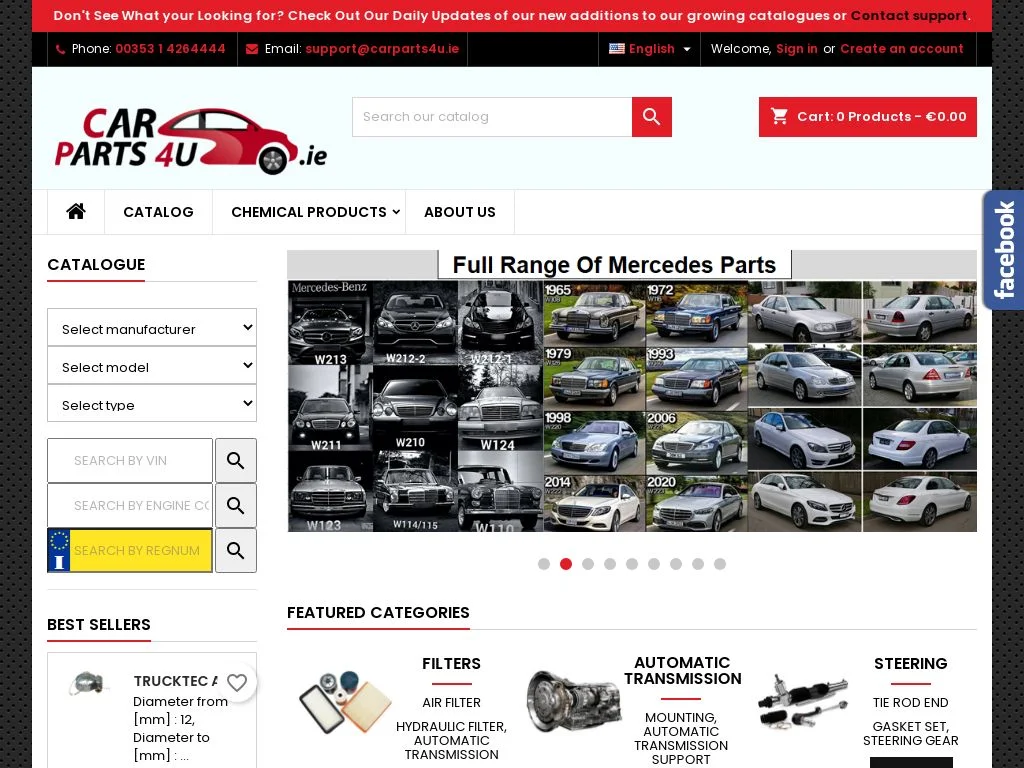Call phone number 00353 1 4264444
Screen dimensions: 1024x768
point(170,48)
